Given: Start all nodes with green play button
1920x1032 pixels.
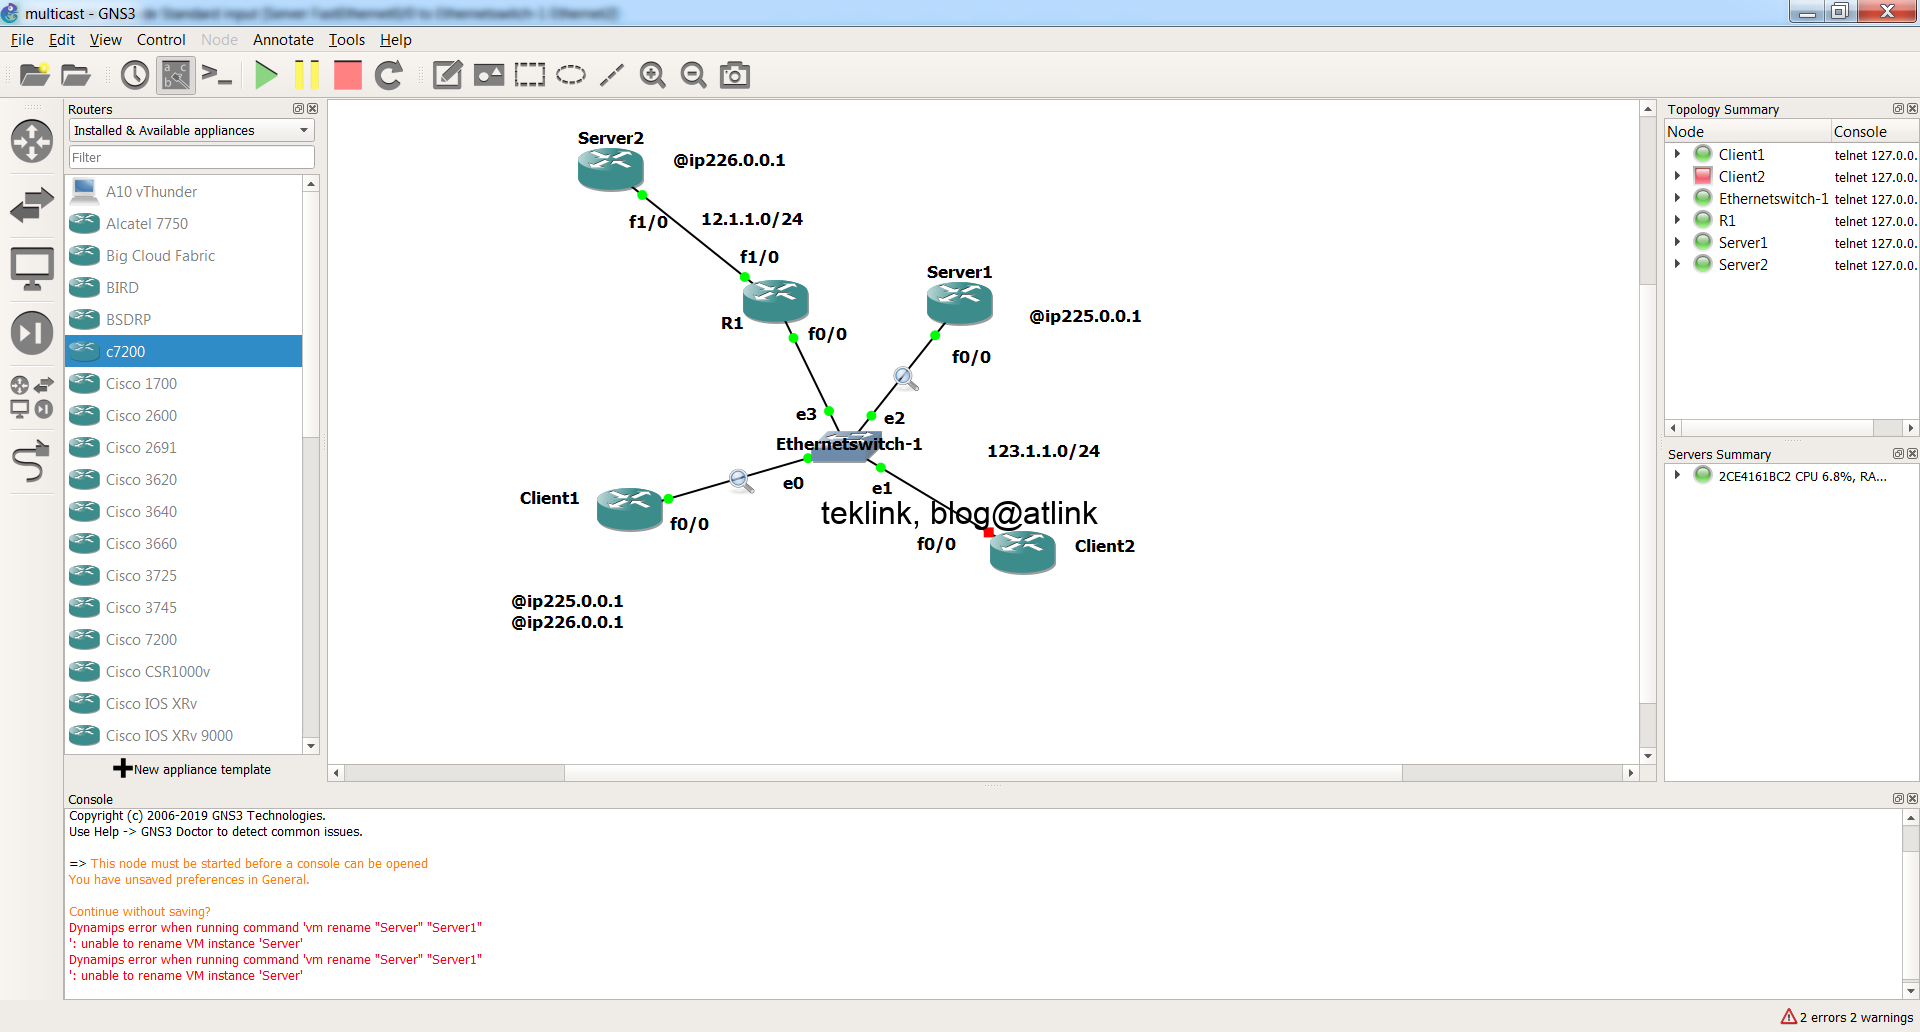Looking at the screenshot, I should click(x=265, y=74).
